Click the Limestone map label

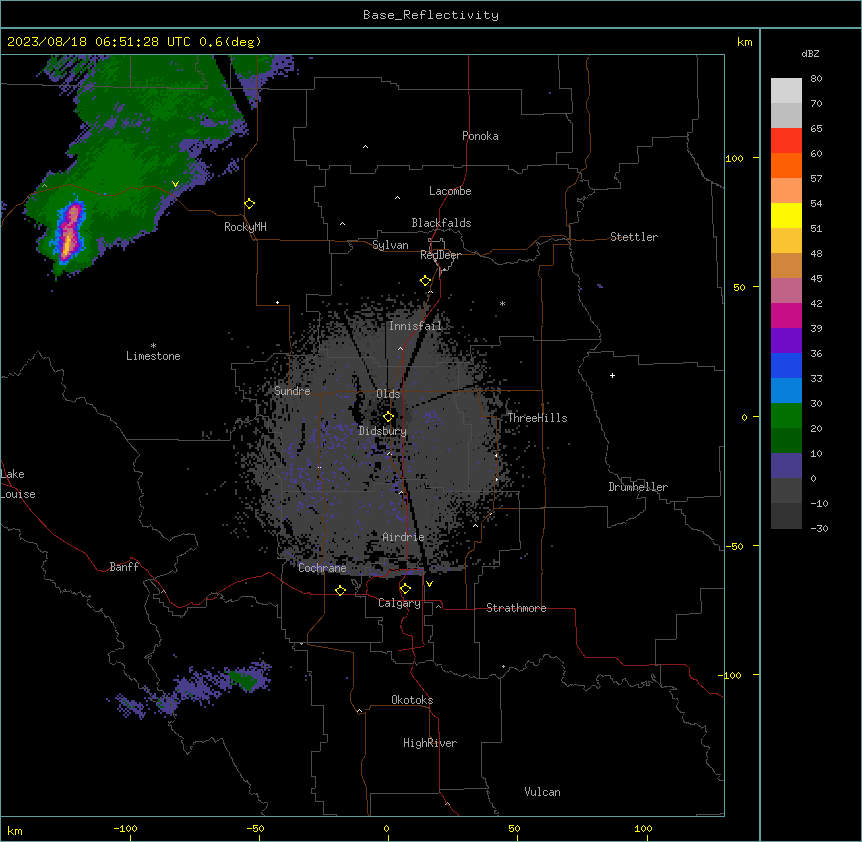[153, 356]
